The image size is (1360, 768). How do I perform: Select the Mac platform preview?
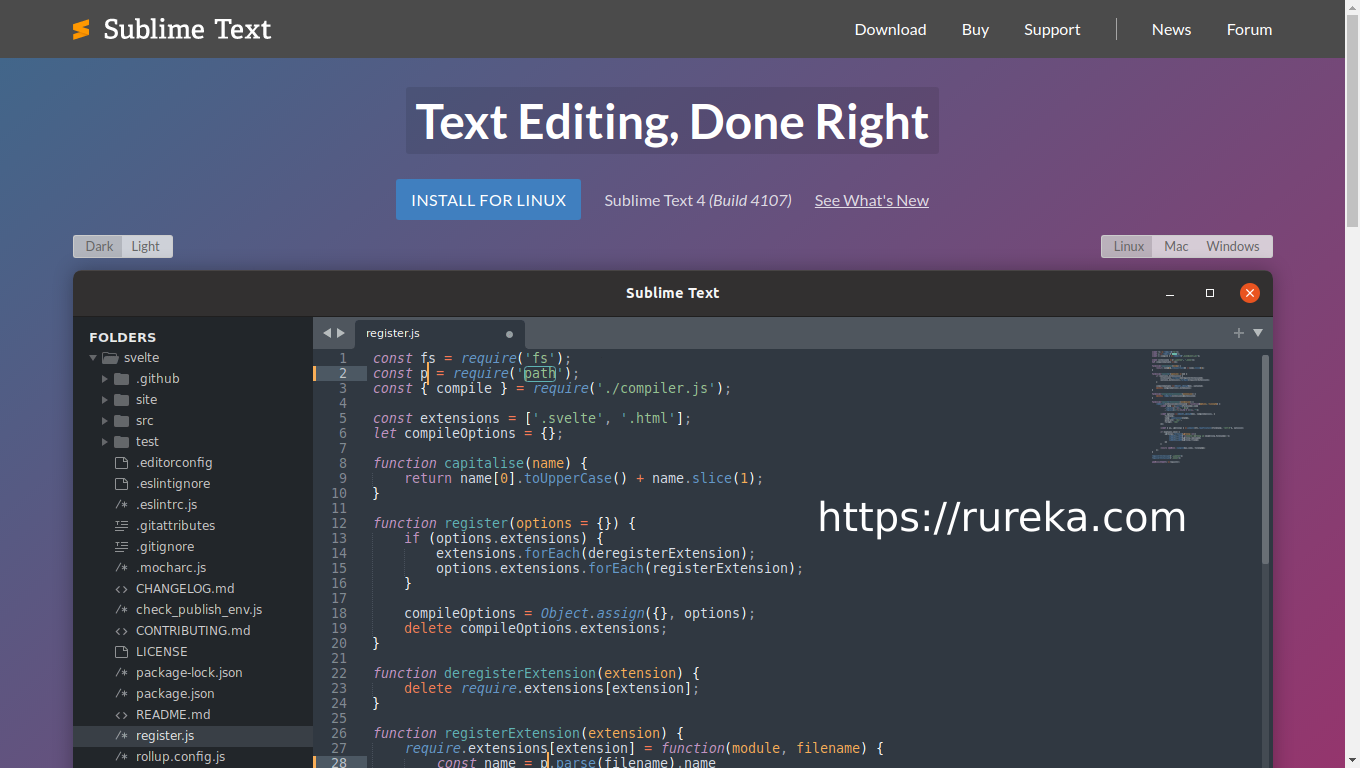click(1176, 246)
